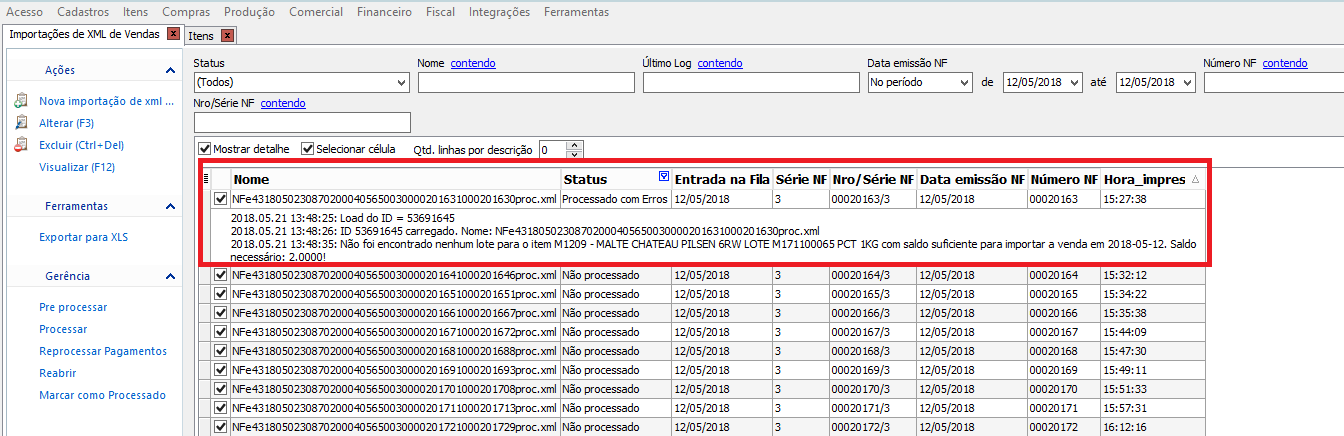Screen dimensions: 1344x436
Task: Open the Comercial menu
Action: [318, 12]
